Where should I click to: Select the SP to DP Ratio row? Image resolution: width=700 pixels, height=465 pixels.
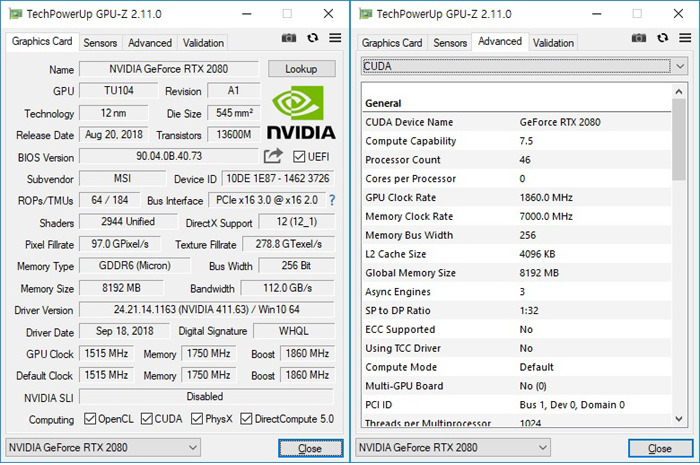[x=516, y=311]
